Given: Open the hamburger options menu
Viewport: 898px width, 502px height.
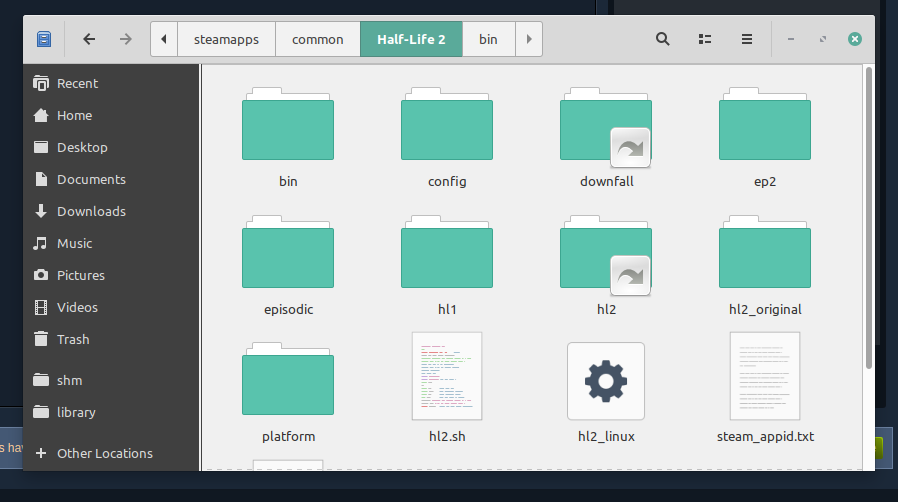Looking at the screenshot, I should point(747,39).
